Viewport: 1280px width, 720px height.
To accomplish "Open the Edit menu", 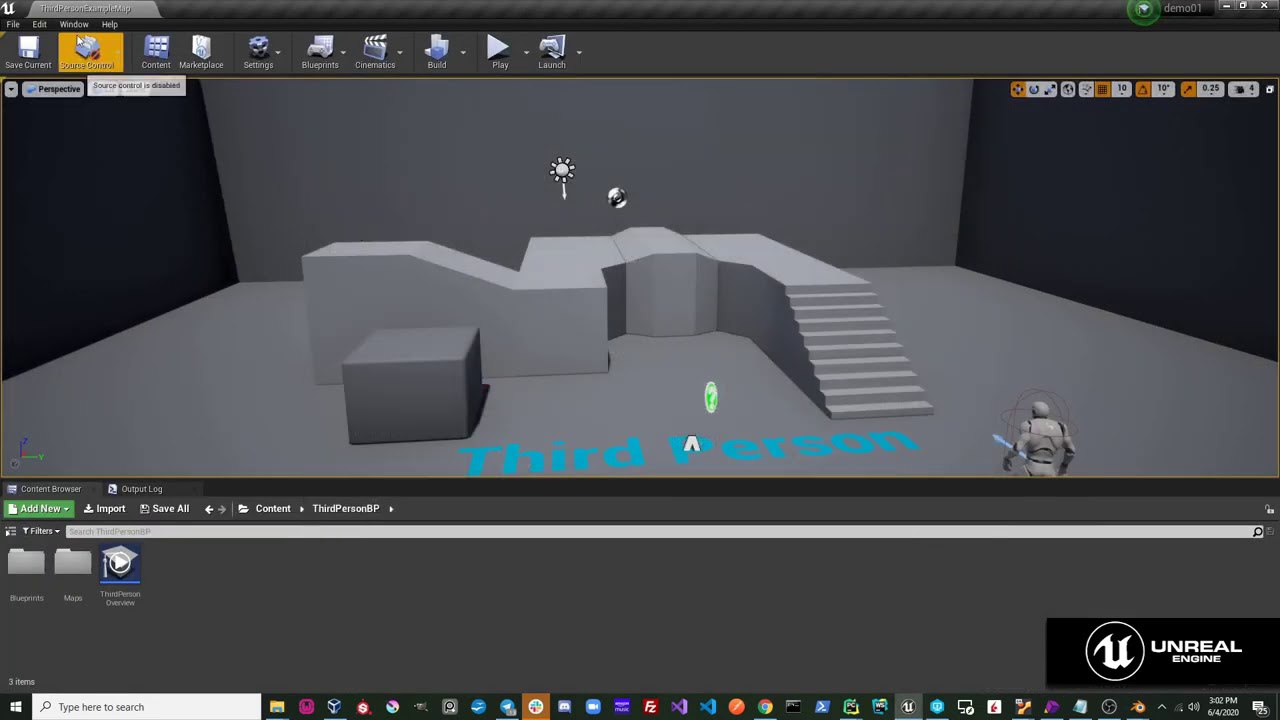I will point(40,24).
